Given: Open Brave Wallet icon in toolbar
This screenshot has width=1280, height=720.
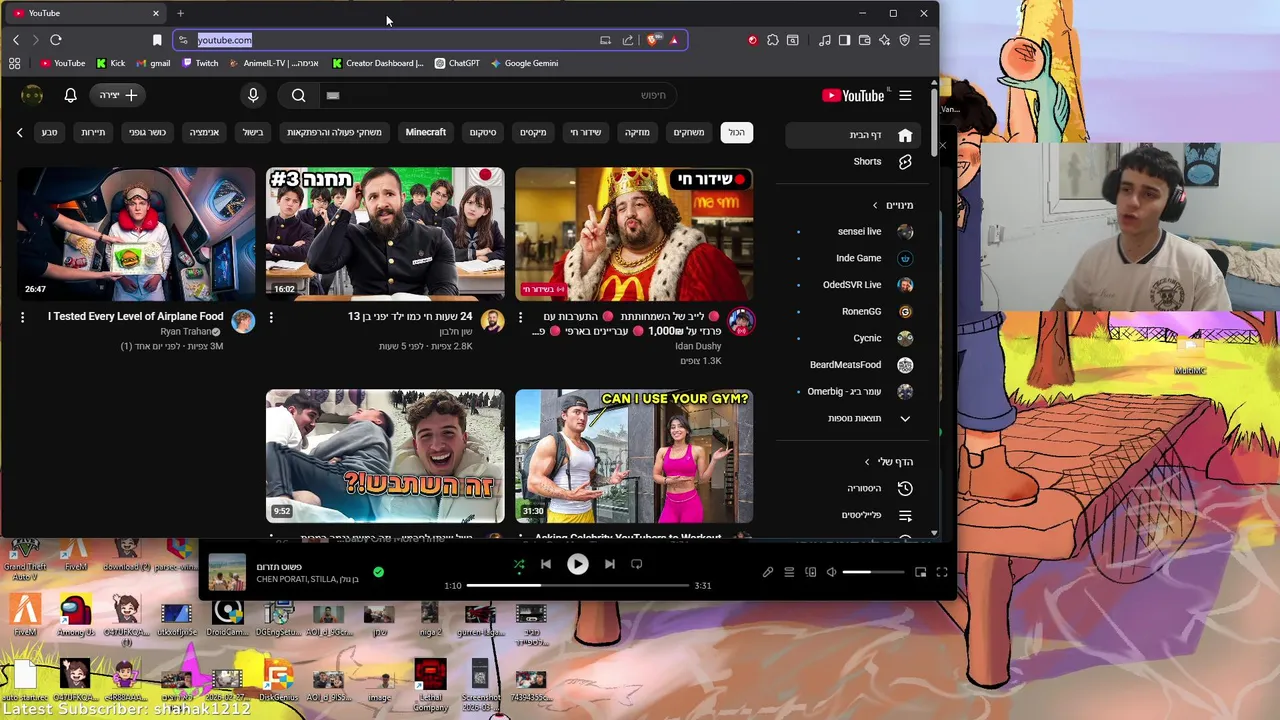Looking at the screenshot, I should (x=865, y=40).
